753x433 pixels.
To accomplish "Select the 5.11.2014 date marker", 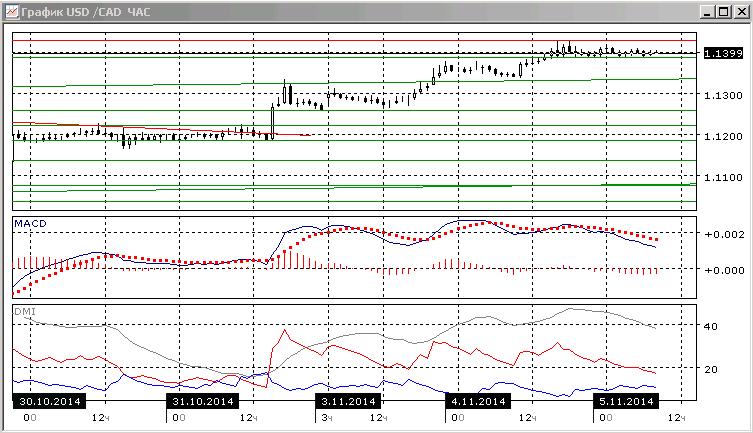I will pos(626,401).
